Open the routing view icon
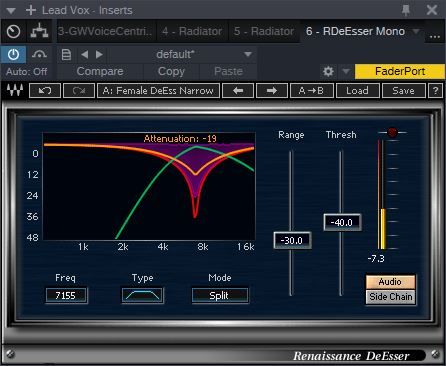 coord(39,31)
